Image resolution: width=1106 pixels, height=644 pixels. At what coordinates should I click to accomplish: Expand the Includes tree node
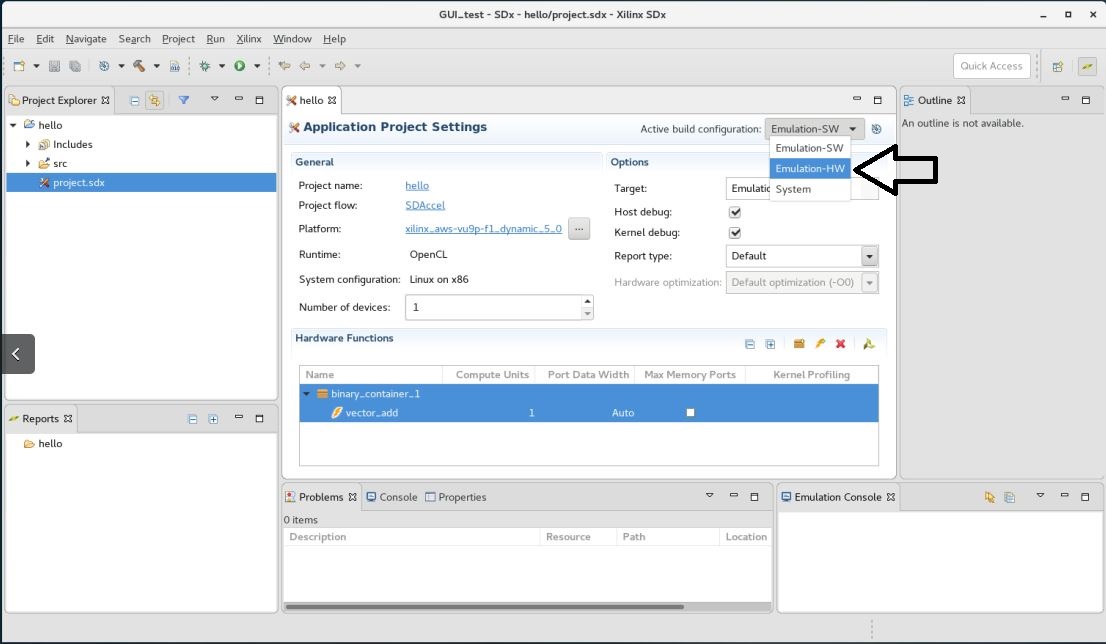pyautogui.click(x=28, y=144)
